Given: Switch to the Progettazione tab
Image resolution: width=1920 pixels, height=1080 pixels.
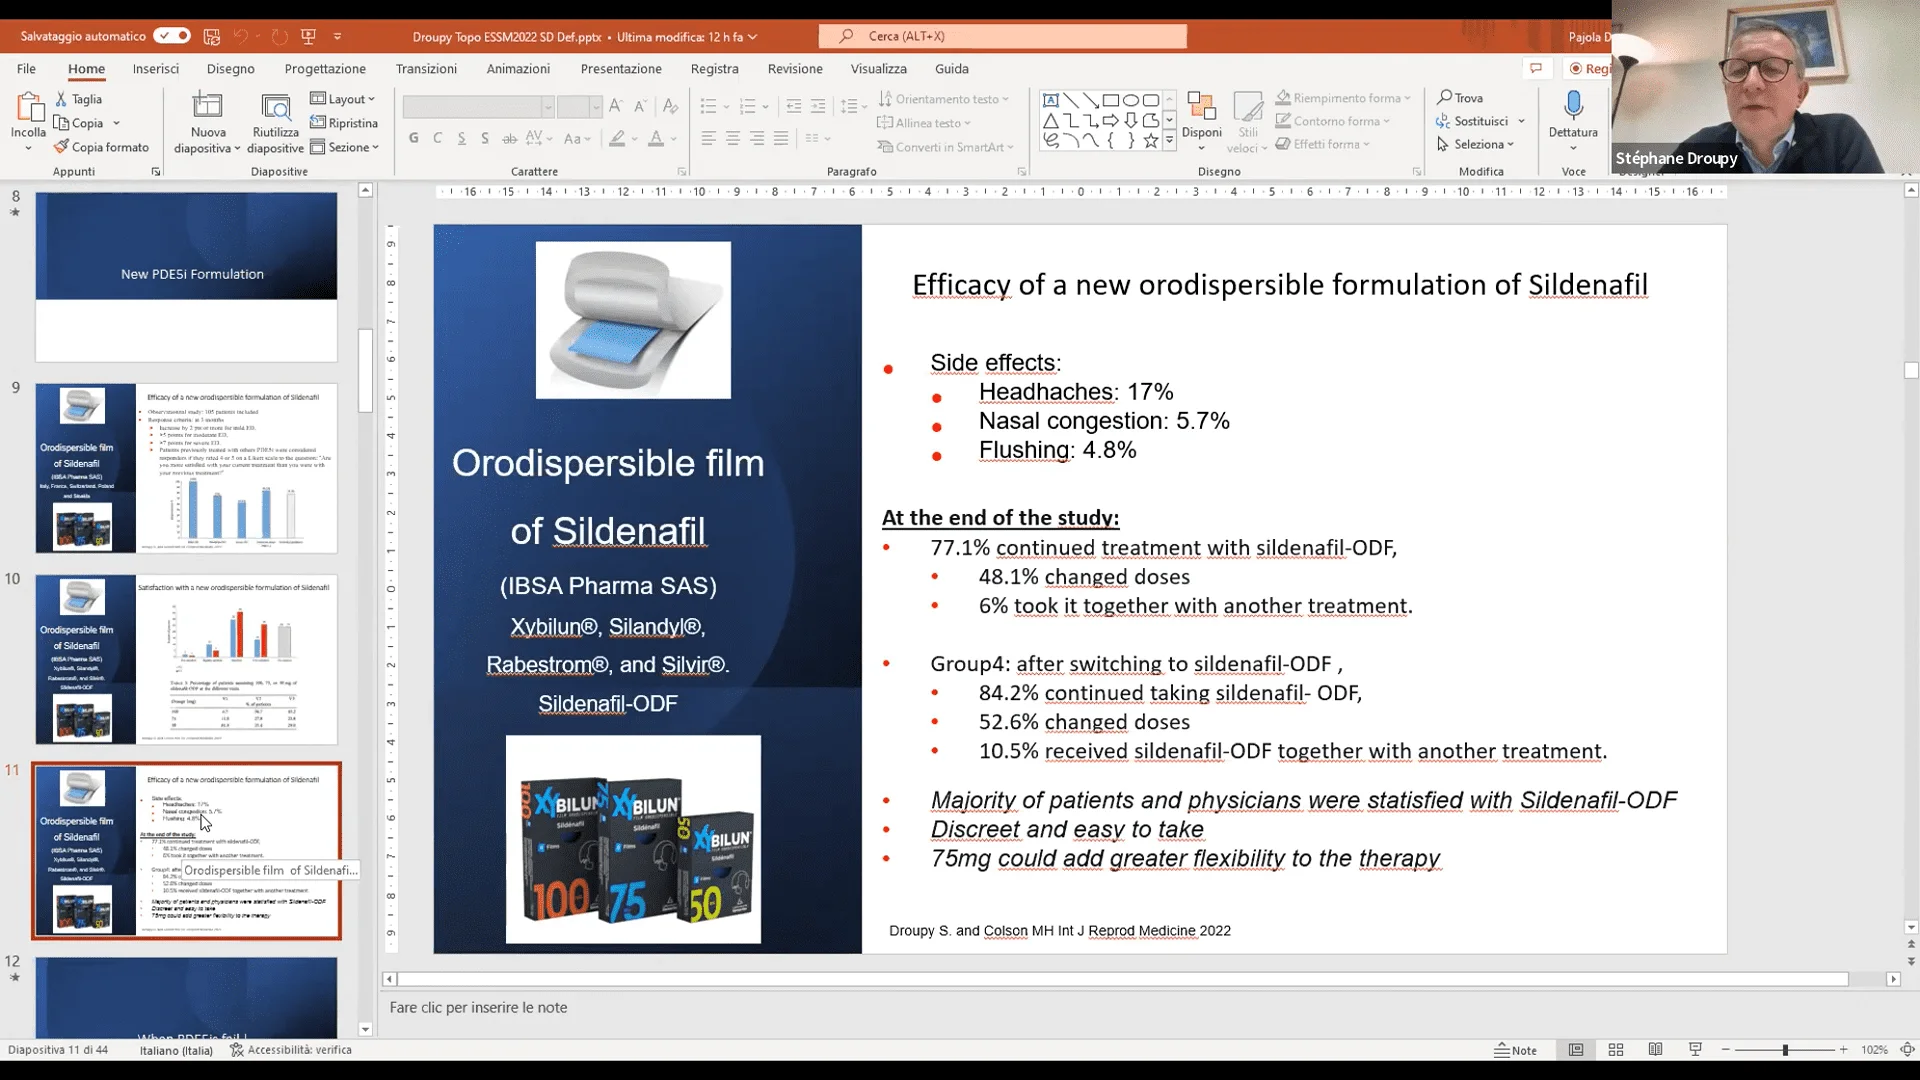Looking at the screenshot, I should [x=325, y=69].
